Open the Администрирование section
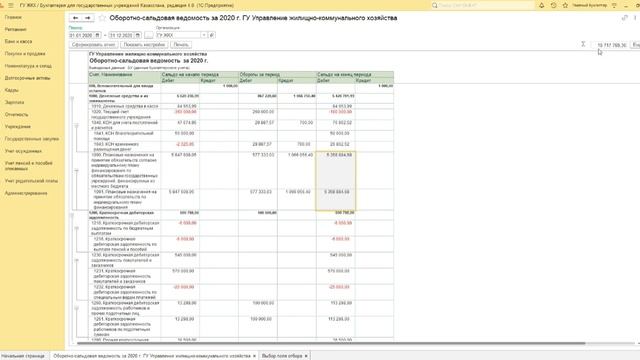This screenshot has width=640, height=360. (26, 193)
